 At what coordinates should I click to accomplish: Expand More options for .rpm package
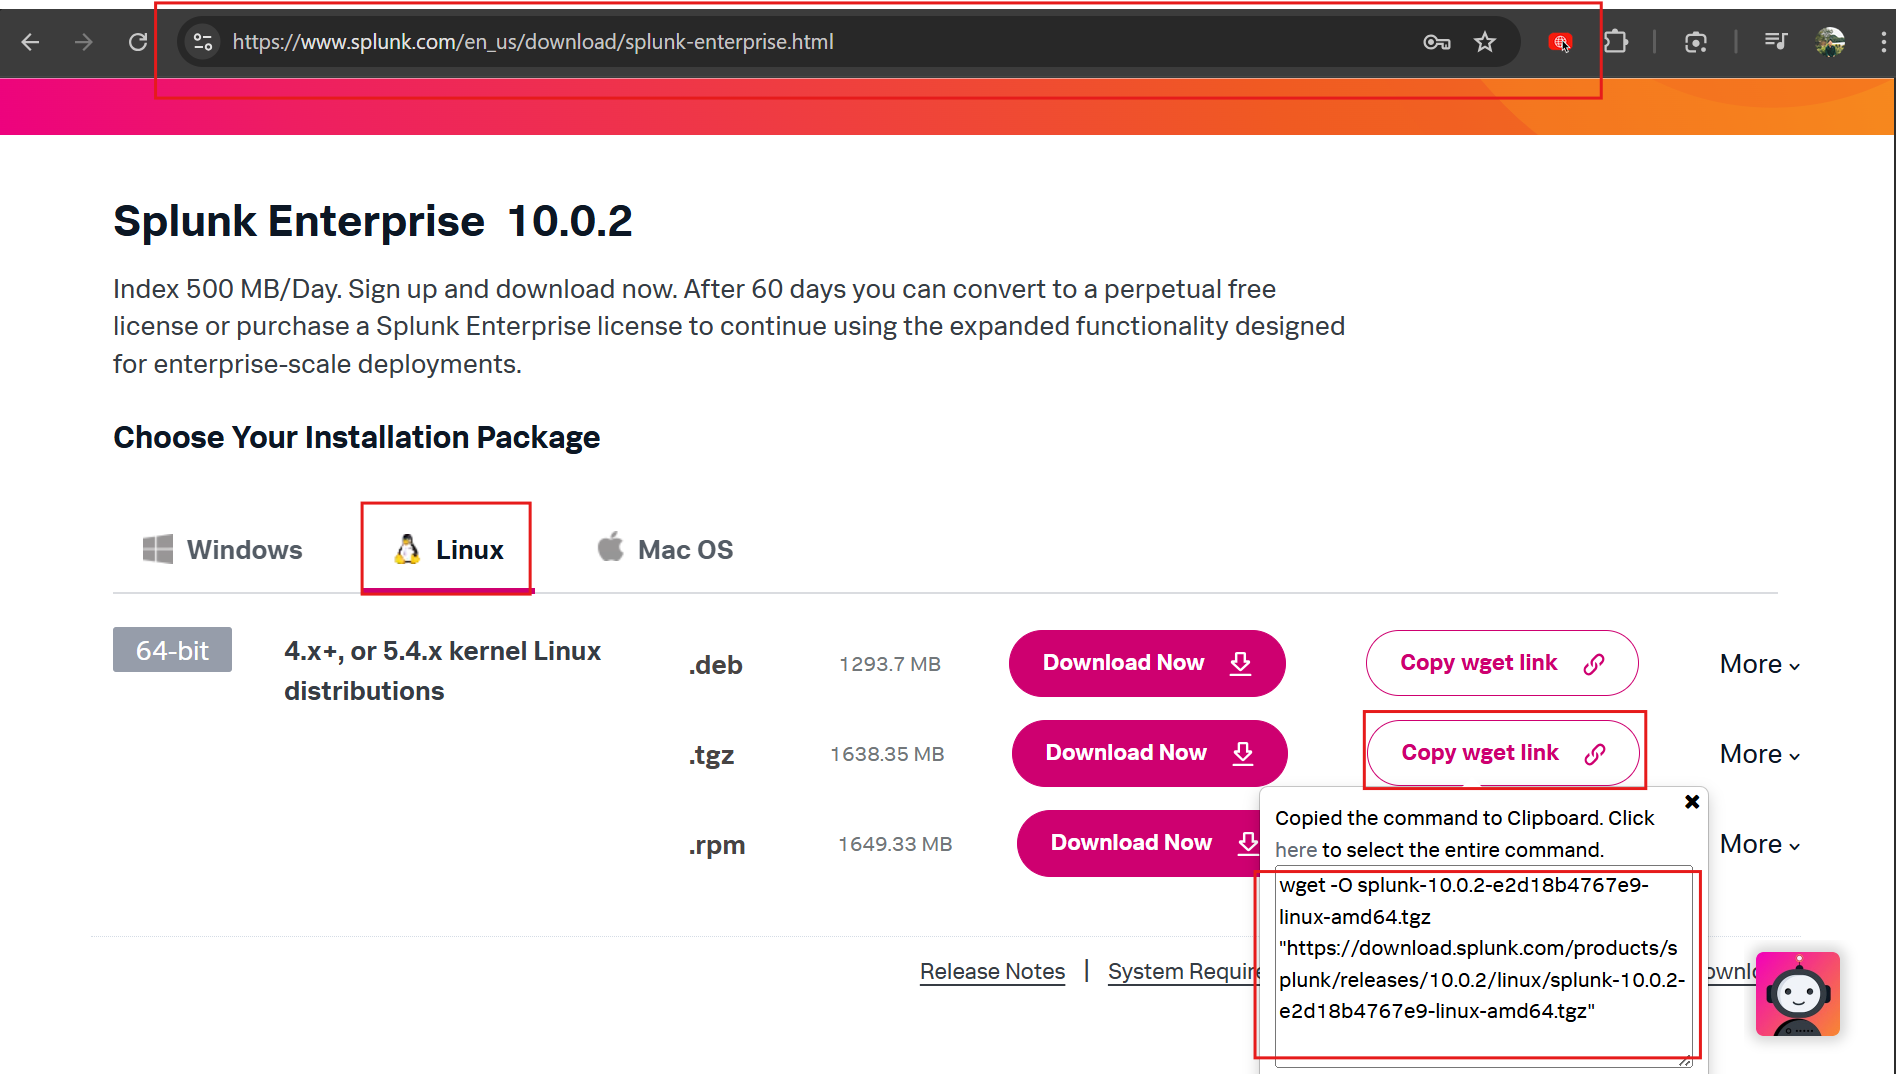coord(1759,844)
